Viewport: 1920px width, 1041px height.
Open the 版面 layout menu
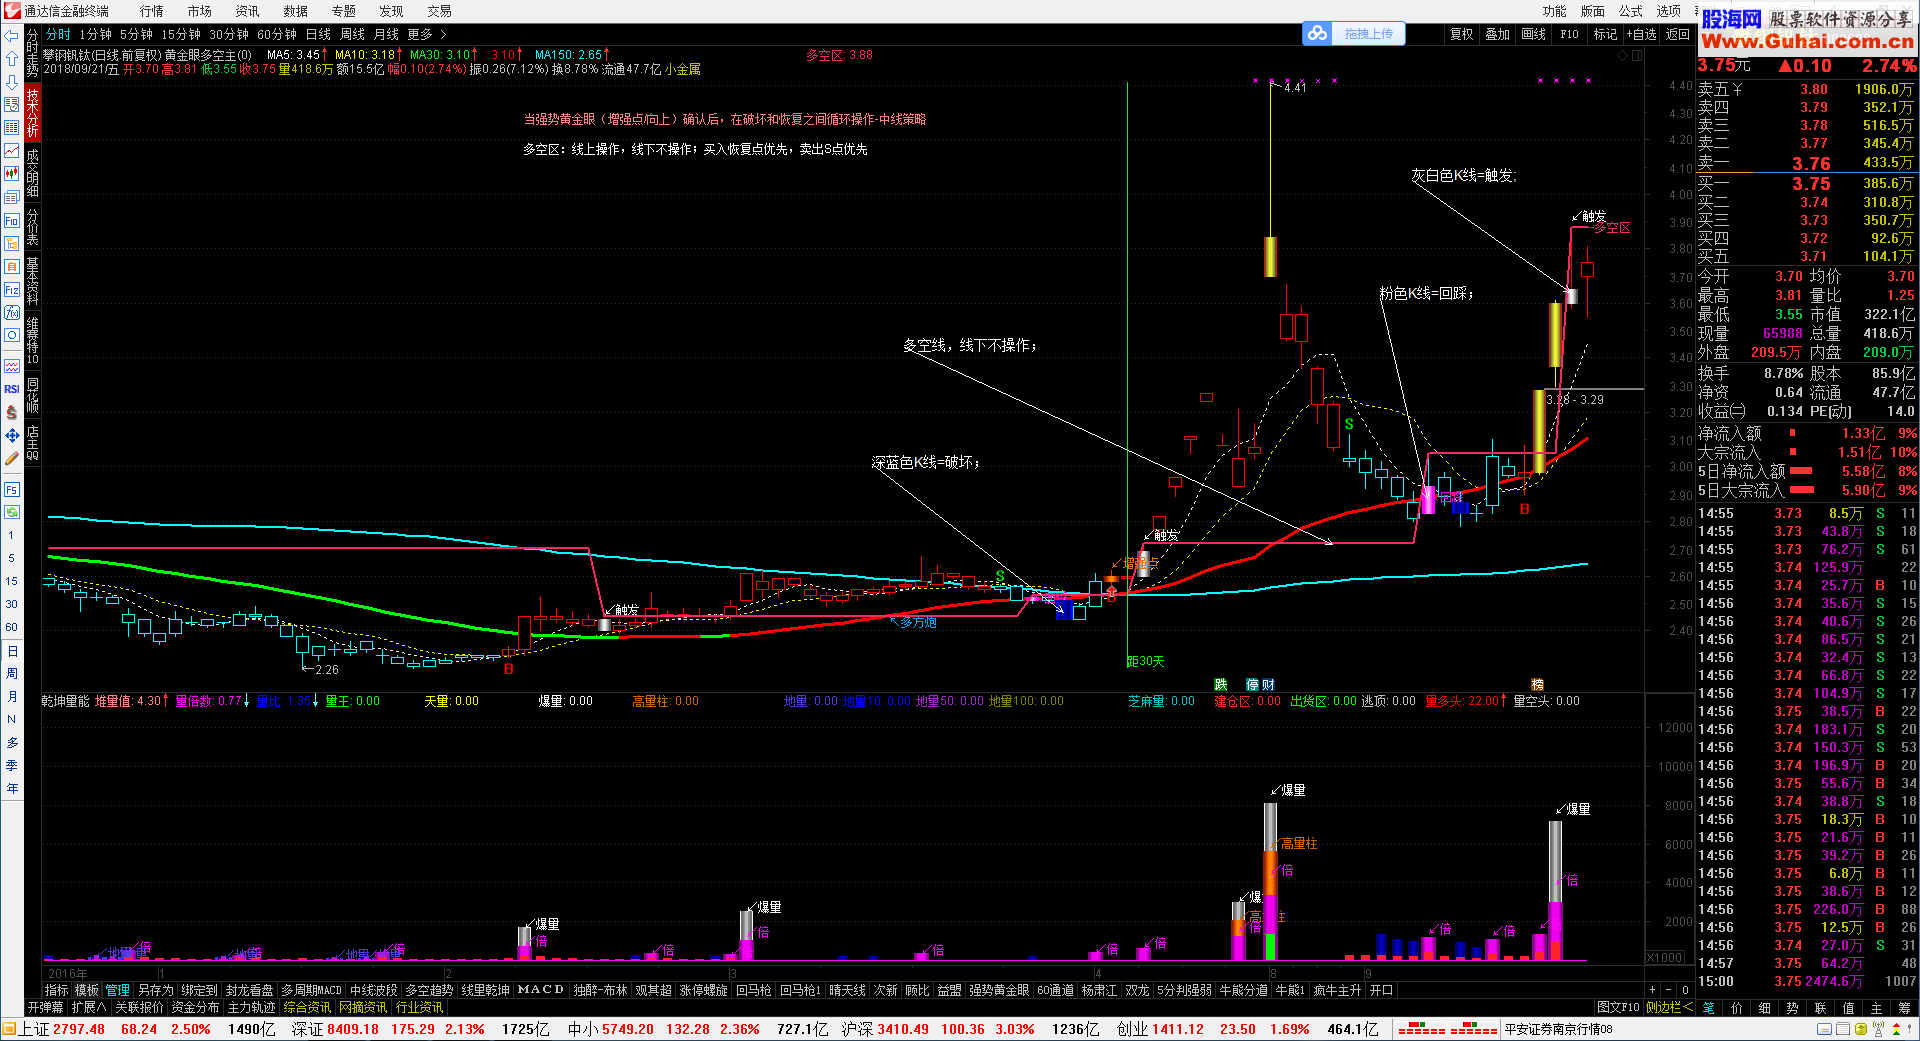1592,11
